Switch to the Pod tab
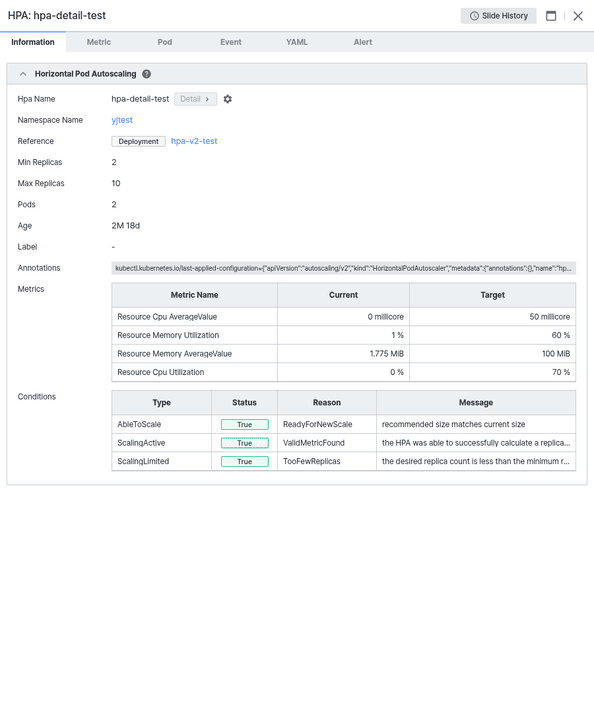The width and height of the screenshot is (594, 713). pyautogui.click(x=165, y=42)
